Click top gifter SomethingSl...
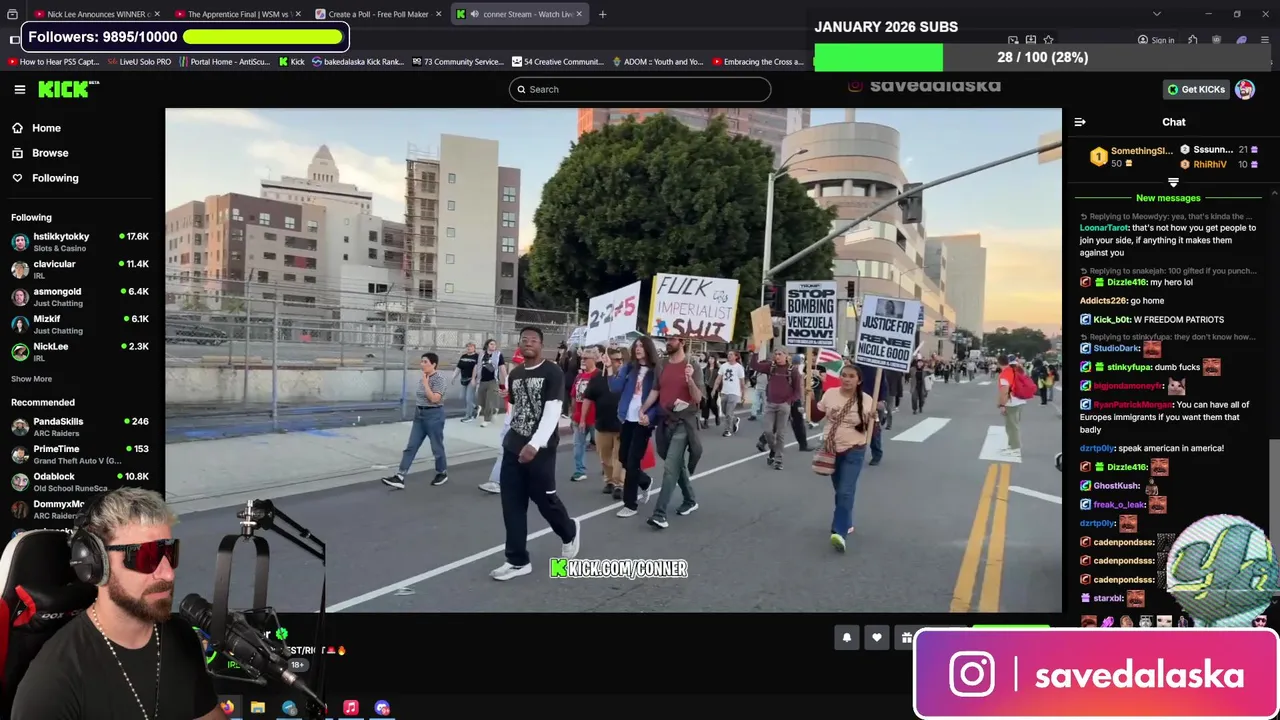Viewport: 1280px width, 720px height. pos(1141,151)
